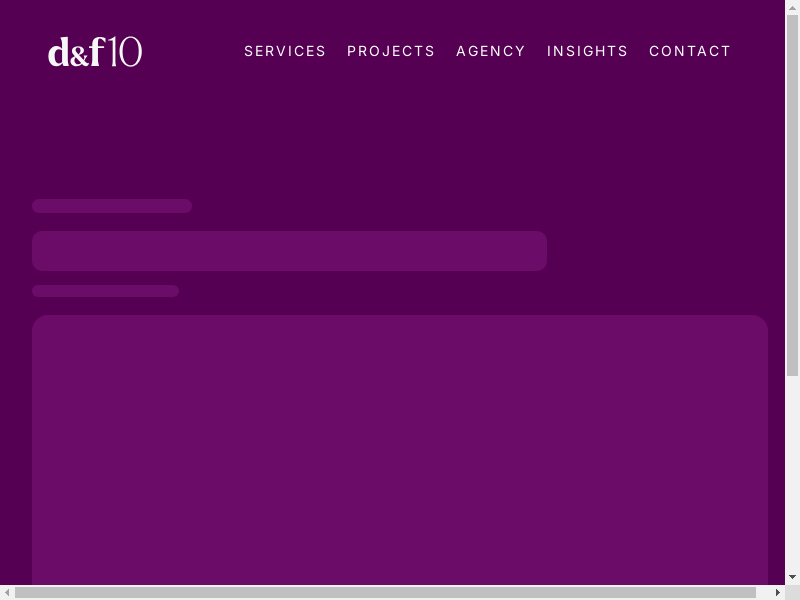800x600 pixels.
Task: Click the large loading placeholder card
Action: [400, 450]
